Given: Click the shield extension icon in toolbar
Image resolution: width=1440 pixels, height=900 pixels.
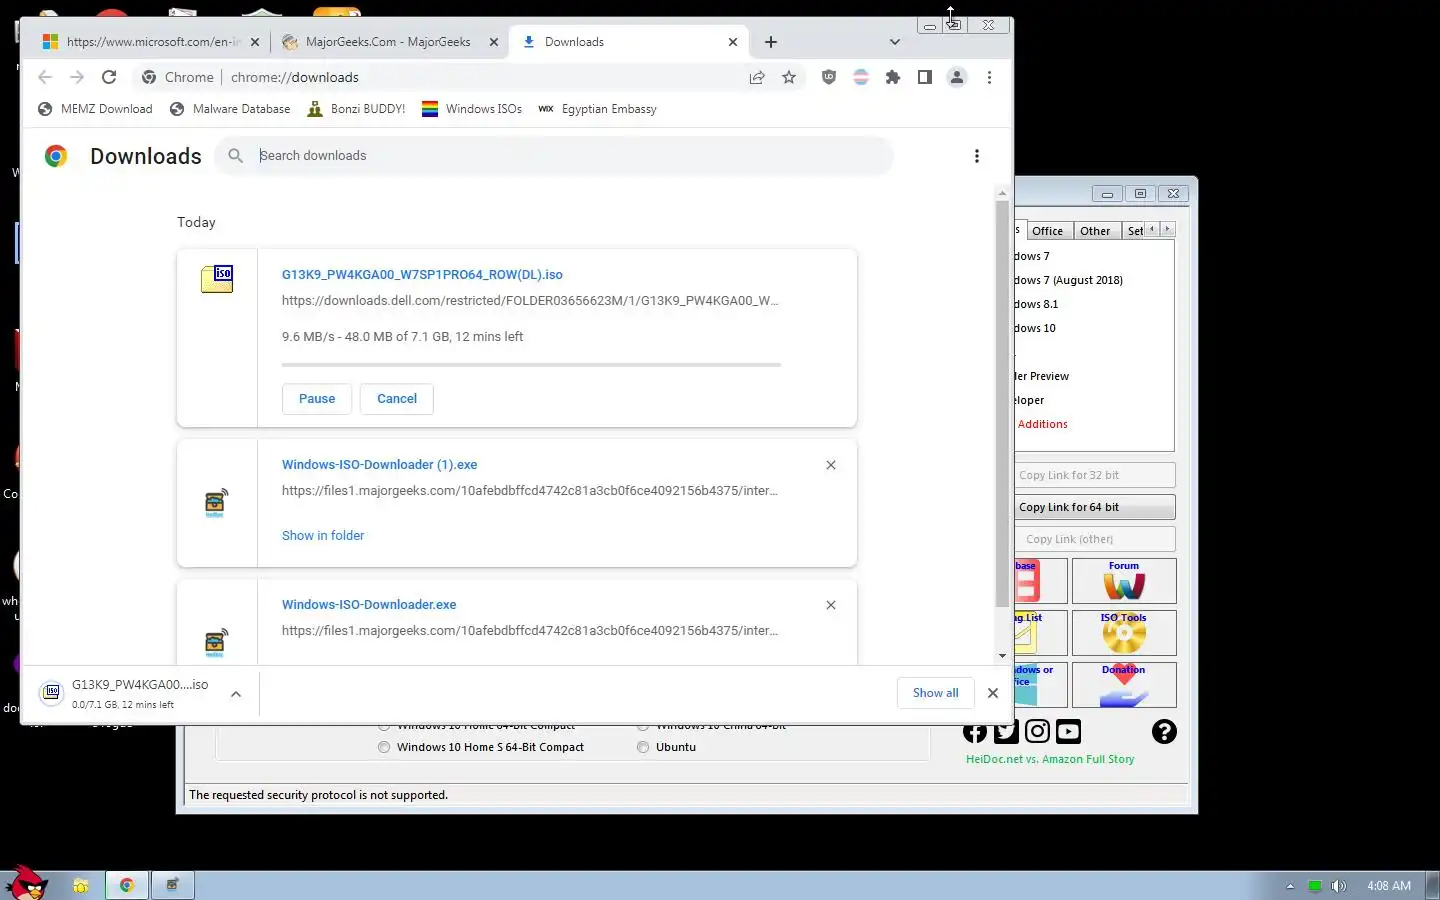Looking at the screenshot, I should 828,77.
